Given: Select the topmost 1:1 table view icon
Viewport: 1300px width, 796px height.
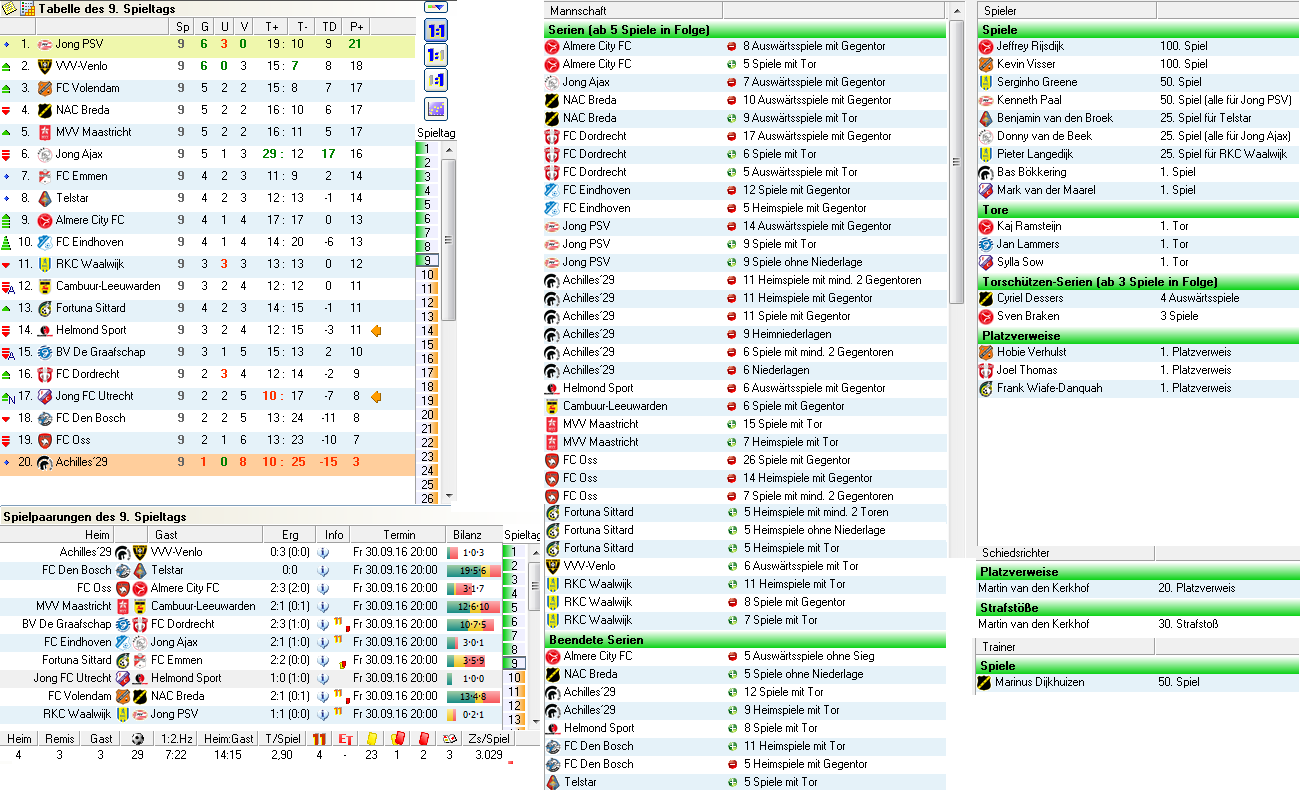Looking at the screenshot, I should [x=436, y=30].
